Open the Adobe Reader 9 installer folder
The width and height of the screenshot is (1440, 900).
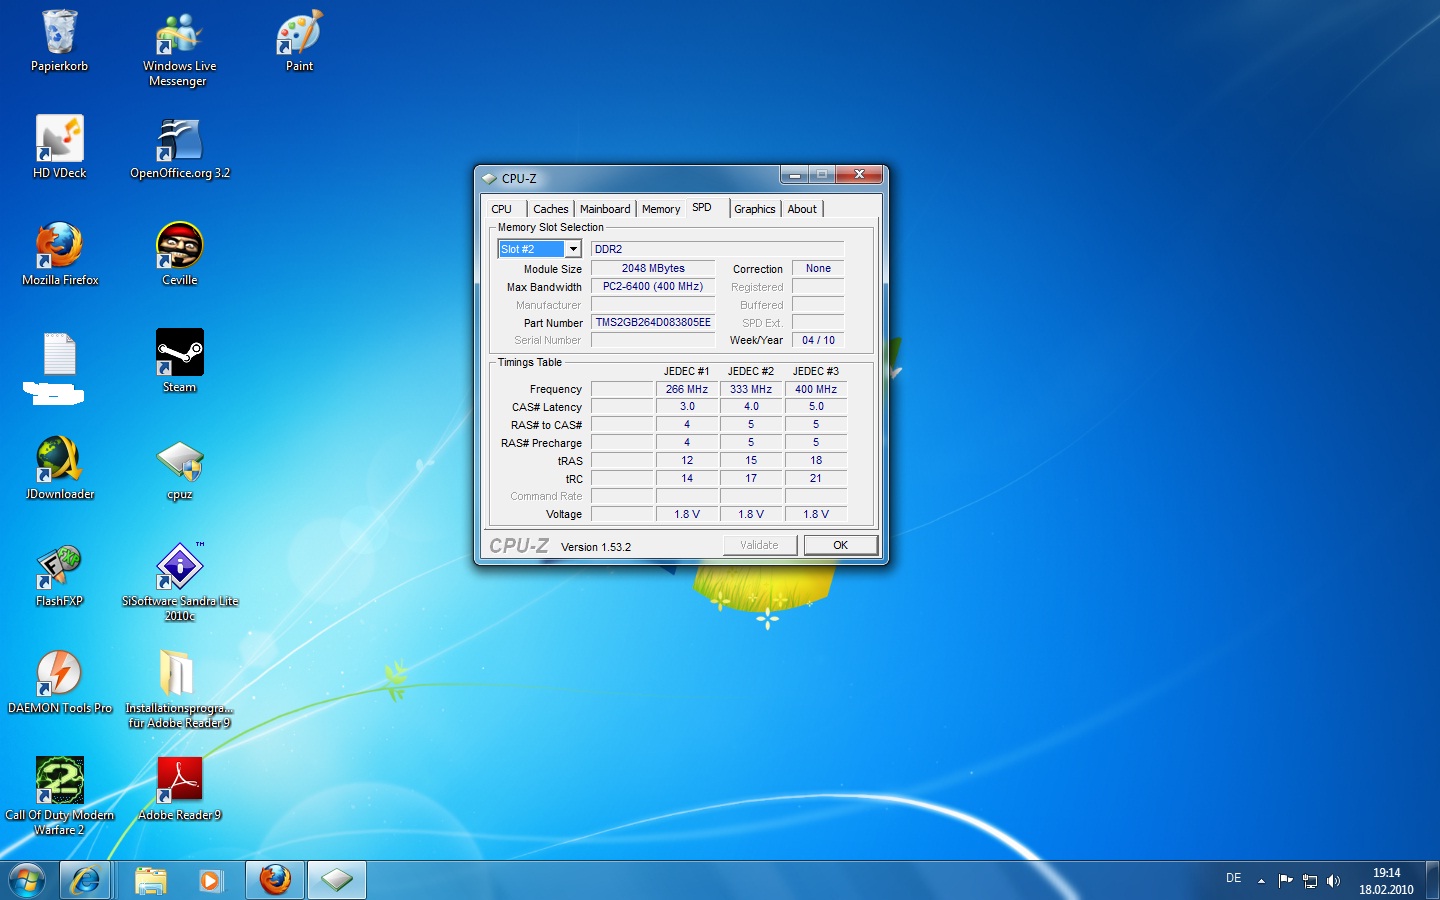[x=179, y=689]
